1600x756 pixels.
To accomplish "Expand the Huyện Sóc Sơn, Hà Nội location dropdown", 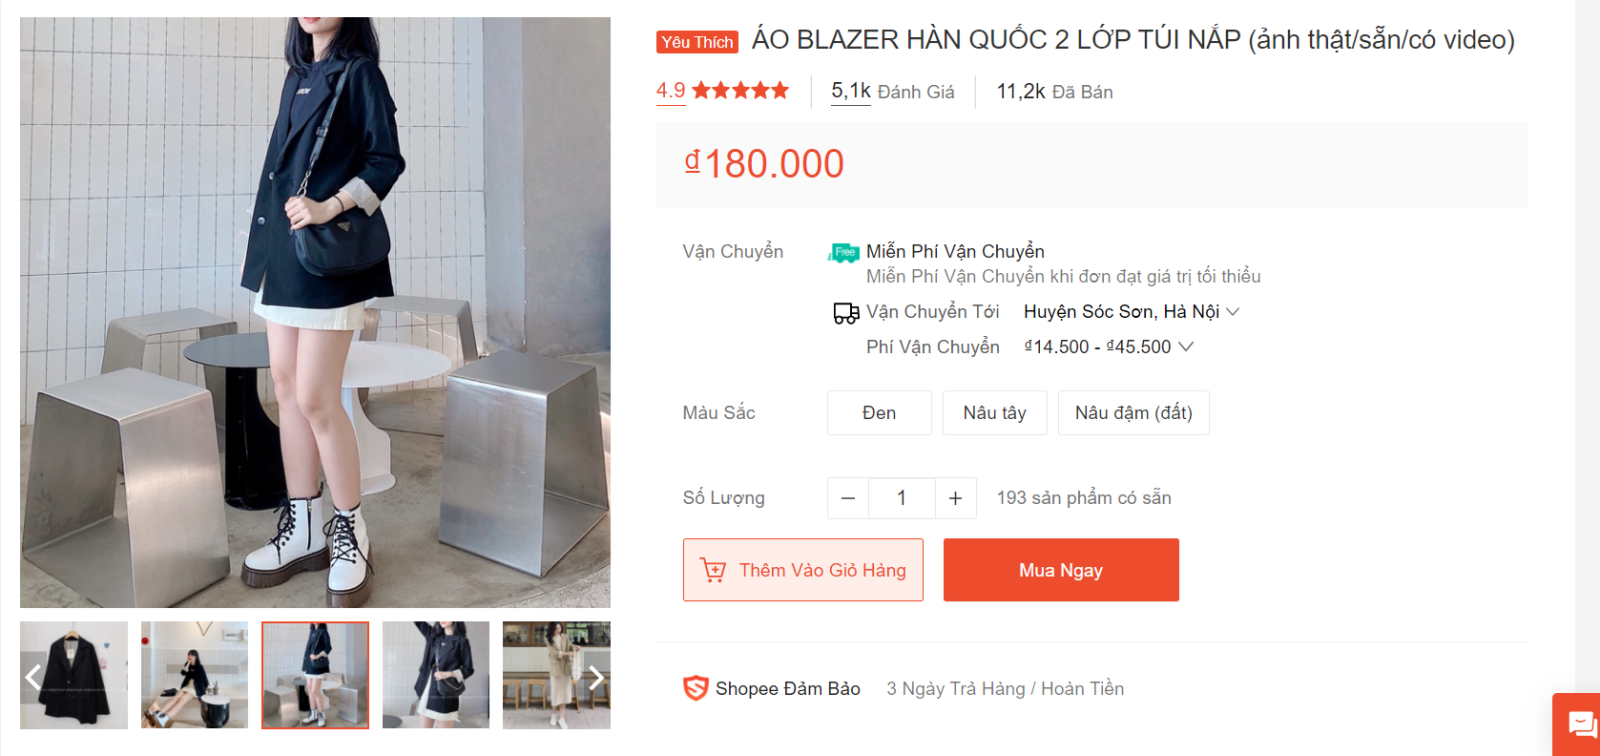I will [1131, 312].
